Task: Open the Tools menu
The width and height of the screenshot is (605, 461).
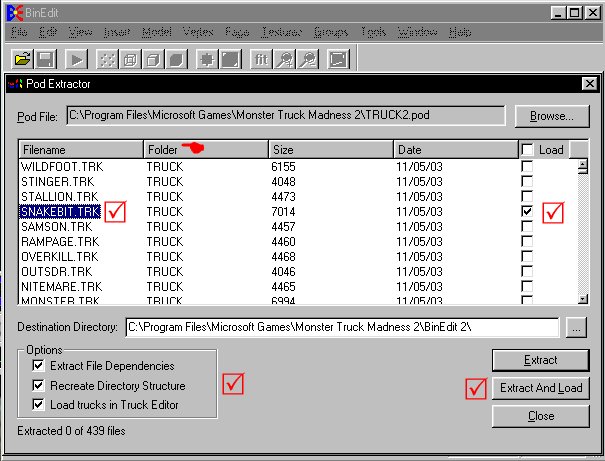Action: click(x=372, y=33)
